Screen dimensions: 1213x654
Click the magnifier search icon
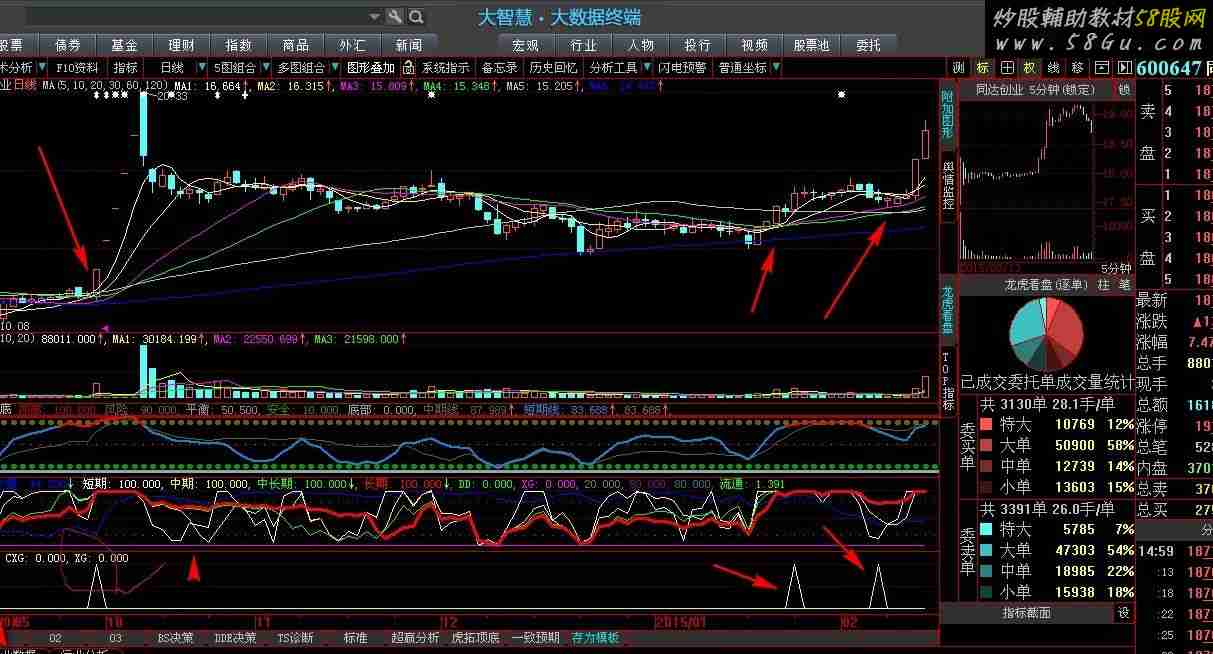point(416,17)
